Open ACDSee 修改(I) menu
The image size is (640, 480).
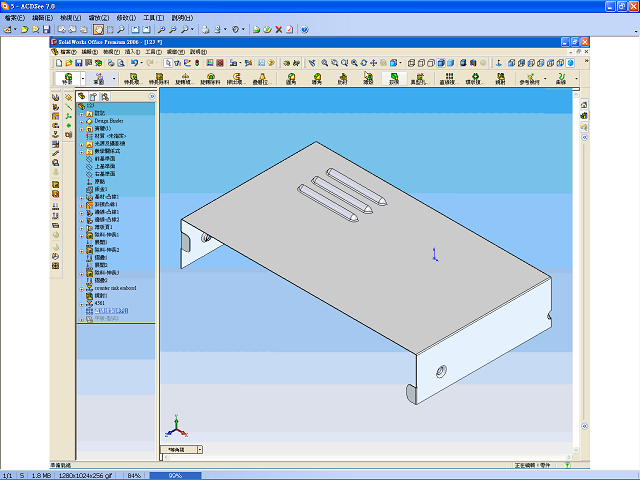click(x=126, y=18)
